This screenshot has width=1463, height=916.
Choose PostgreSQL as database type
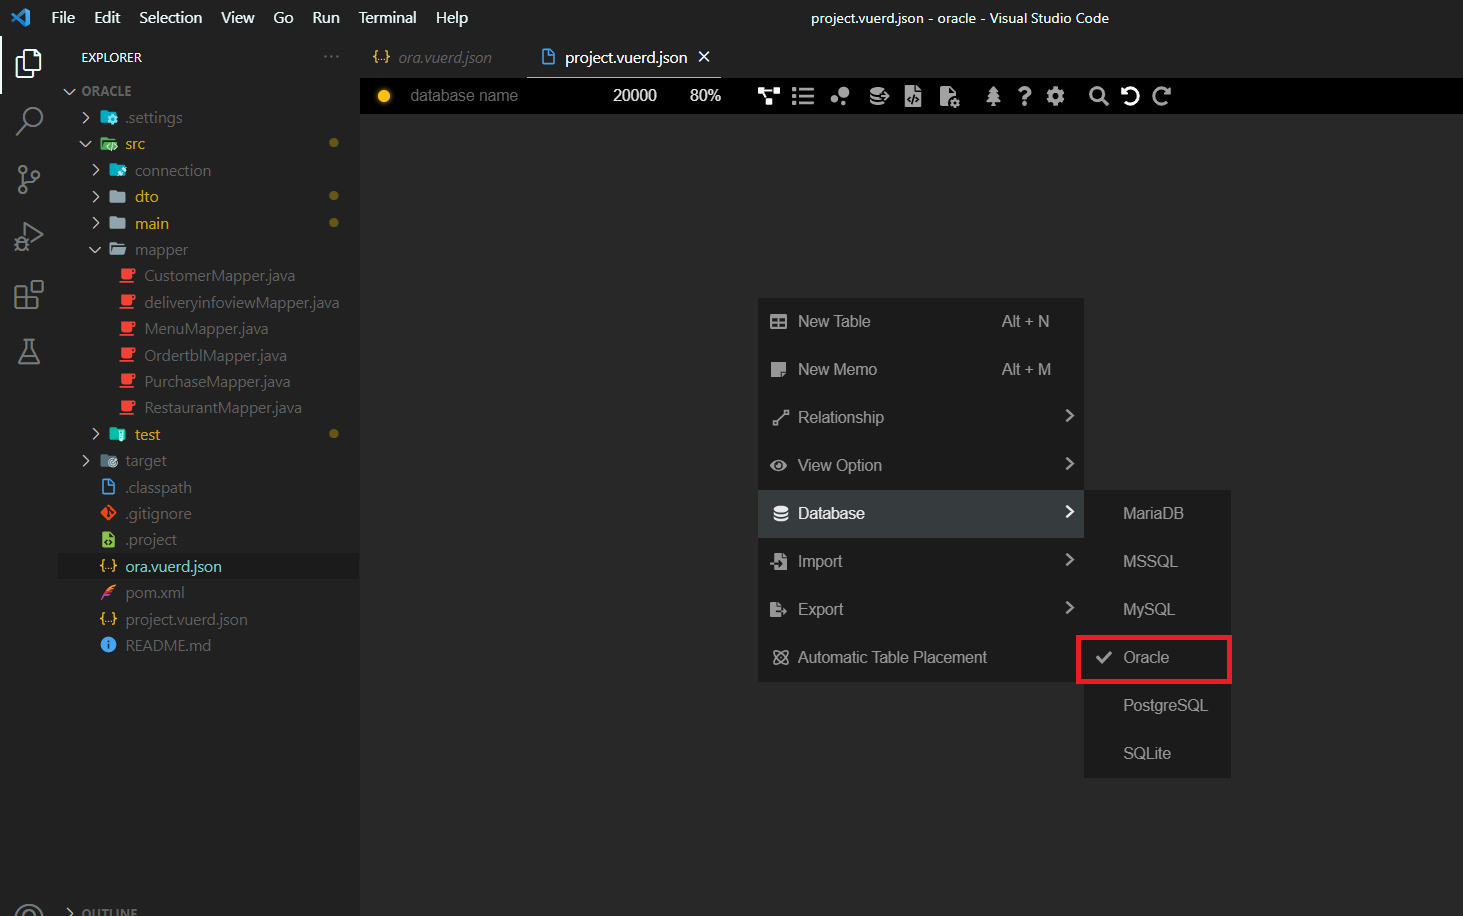point(1157,706)
